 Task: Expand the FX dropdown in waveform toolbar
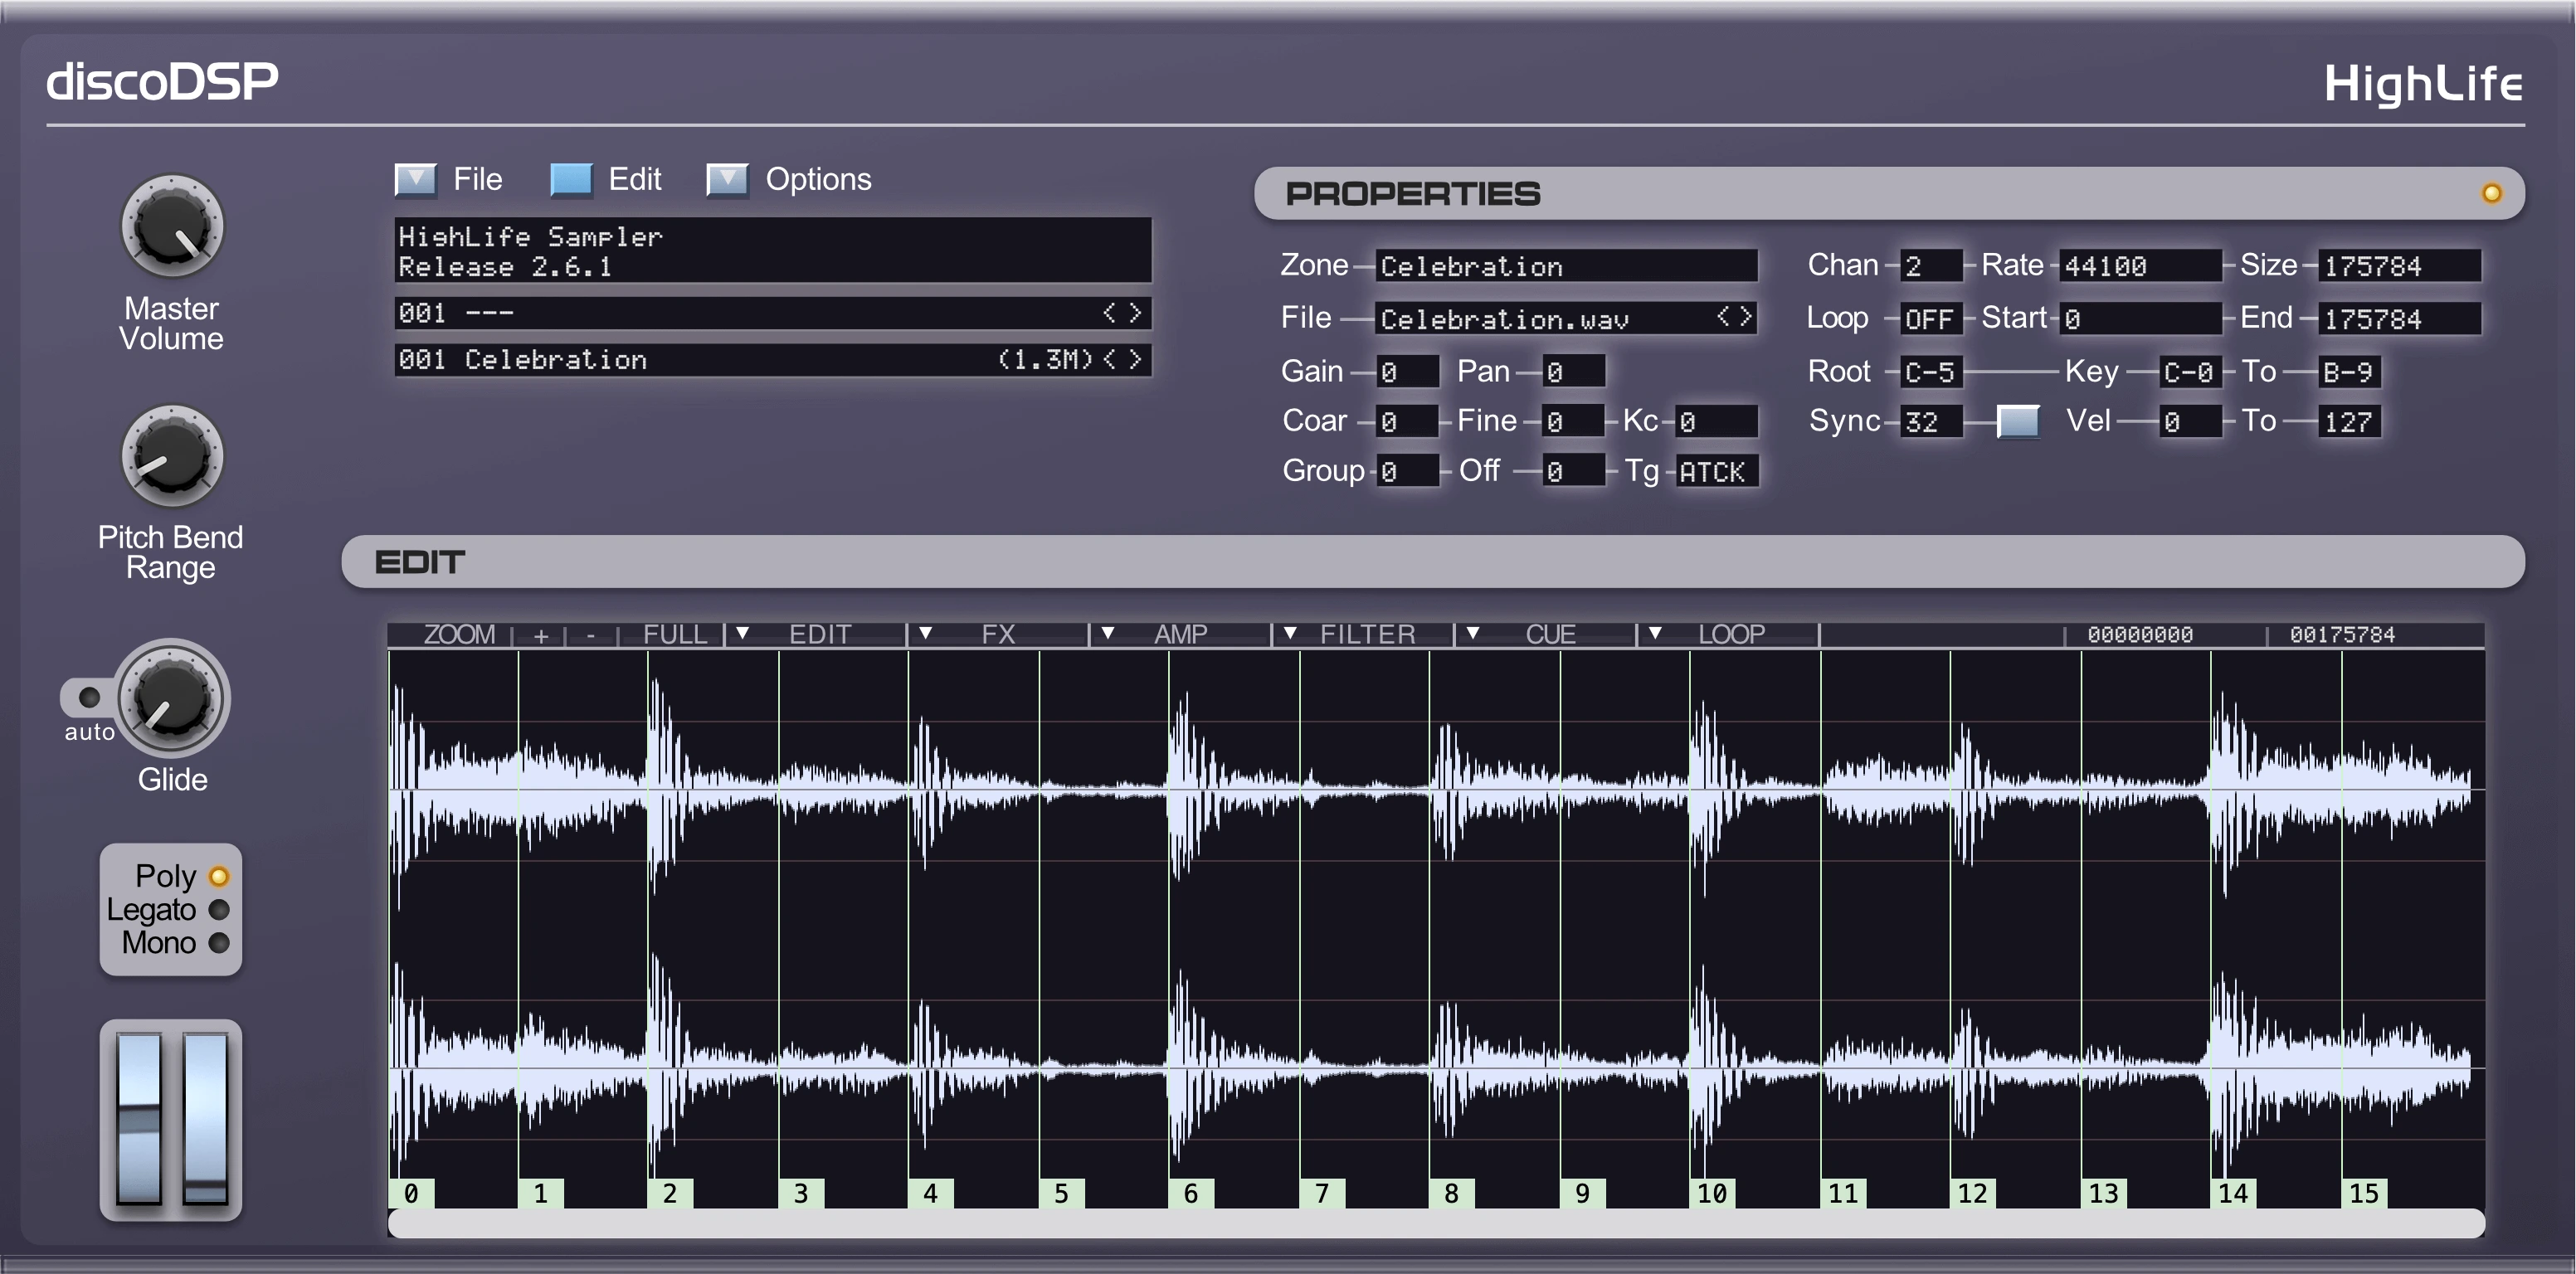click(x=997, y=634)
